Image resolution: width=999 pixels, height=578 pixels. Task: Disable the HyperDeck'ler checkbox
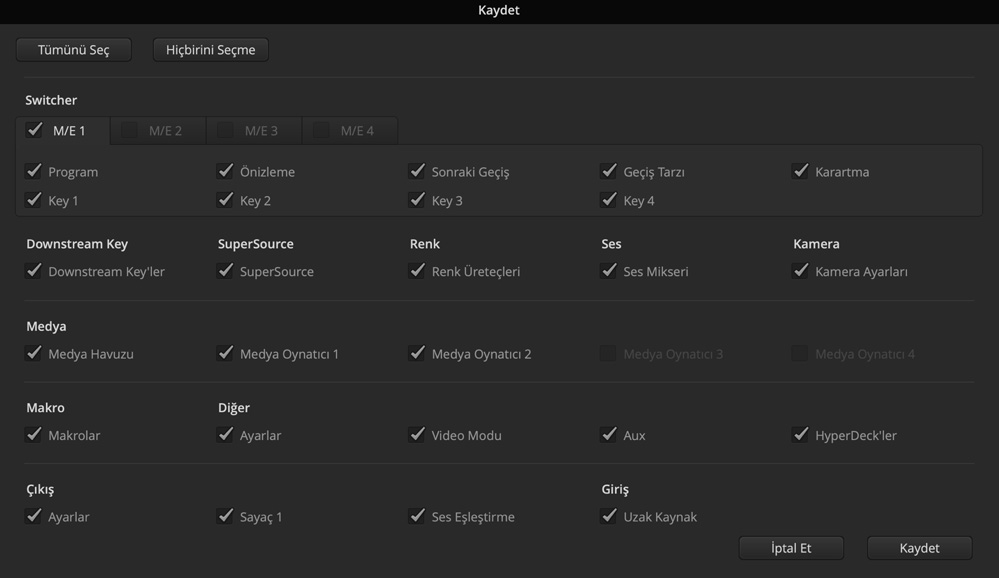point(801,435)
